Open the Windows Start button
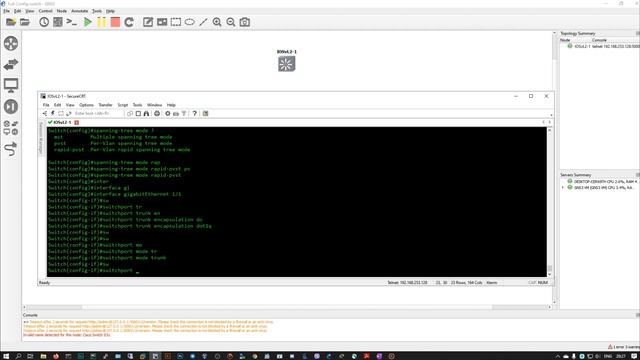This screenshot has height=360, width=640. coord(6,356)
